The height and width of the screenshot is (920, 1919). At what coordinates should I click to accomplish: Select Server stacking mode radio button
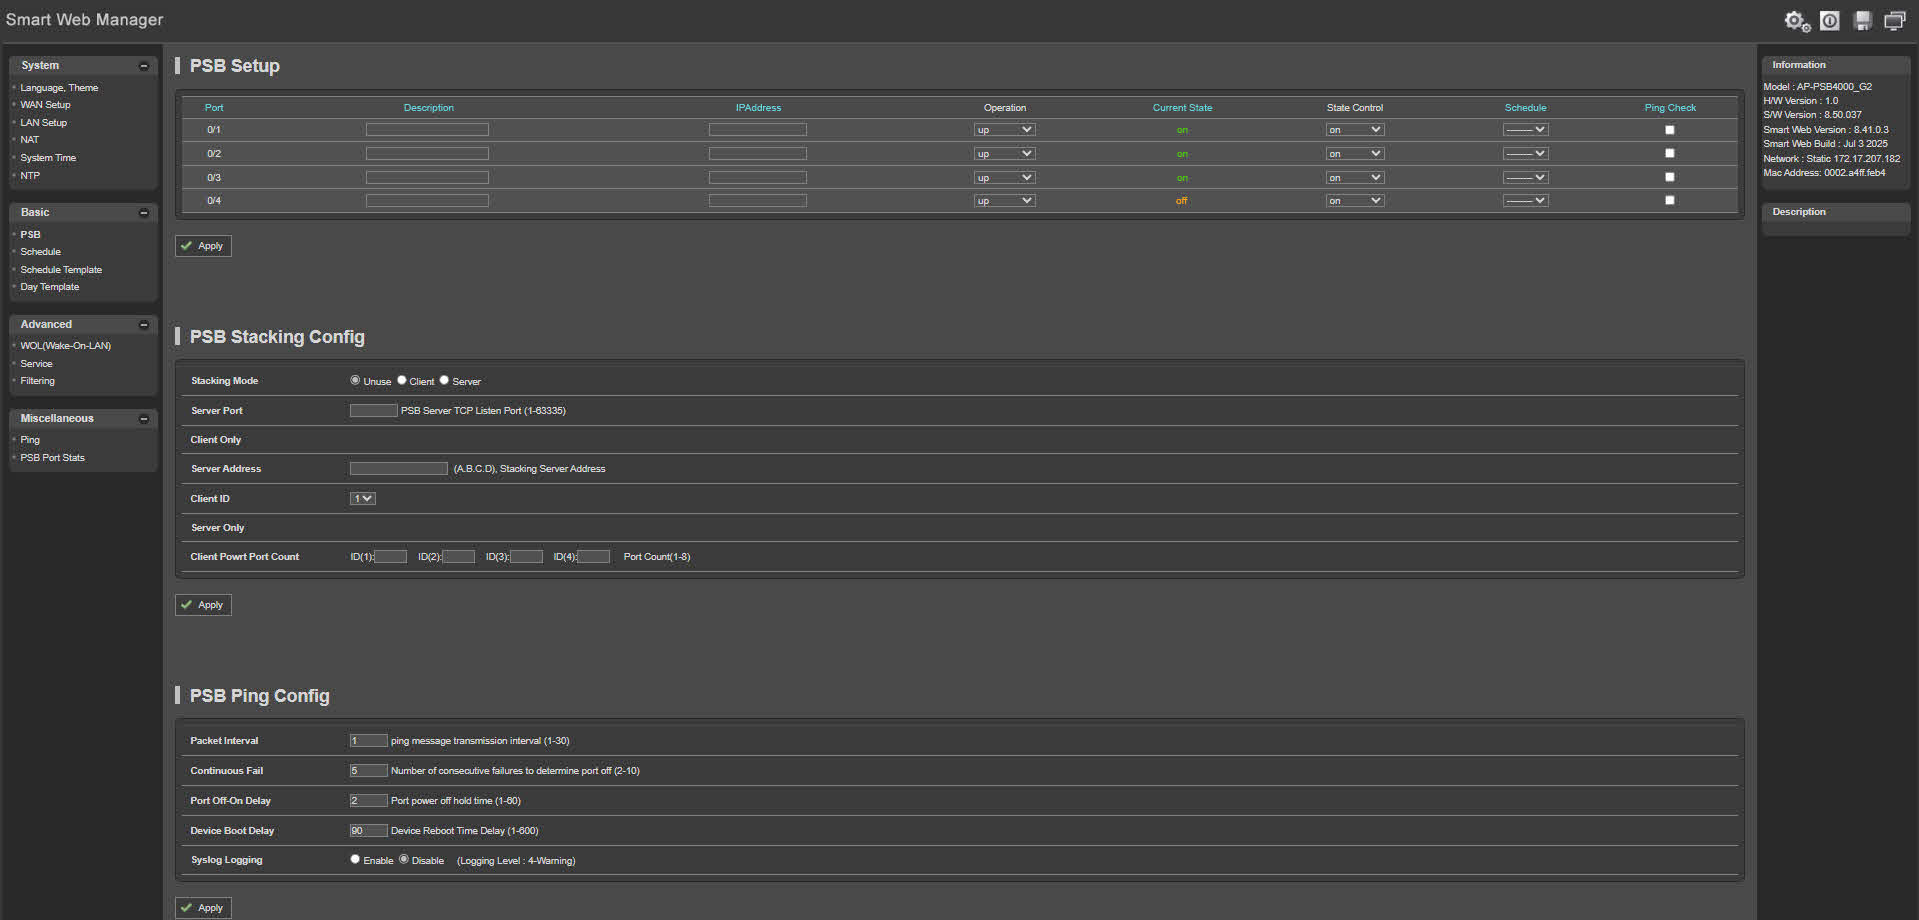tap(444, 380)
